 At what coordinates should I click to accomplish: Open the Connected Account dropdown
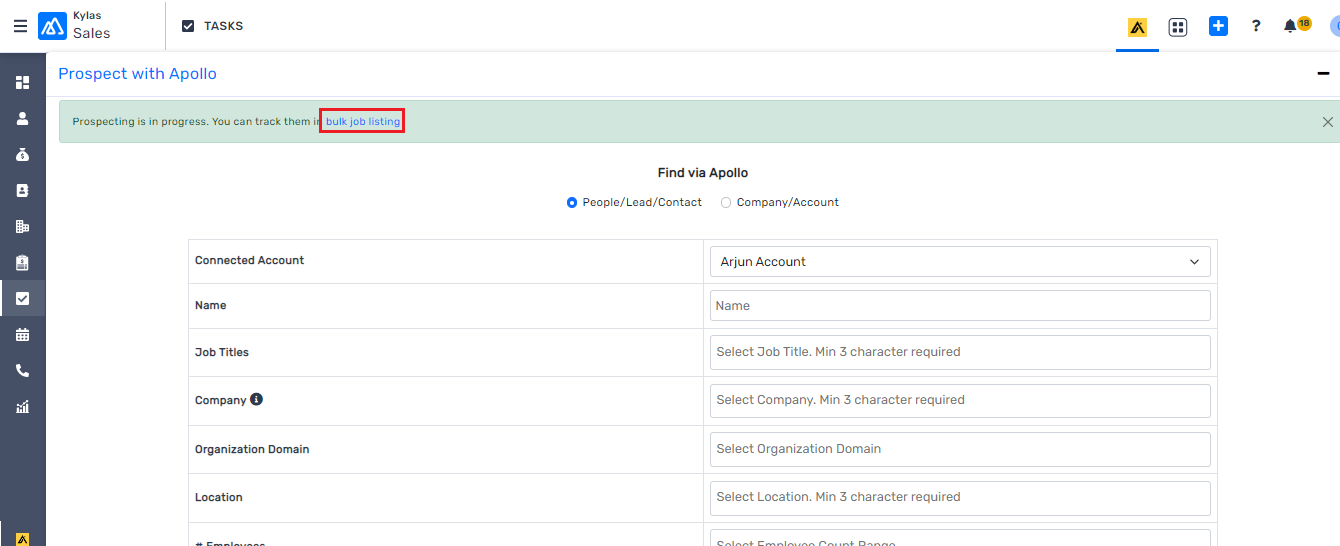960,261
